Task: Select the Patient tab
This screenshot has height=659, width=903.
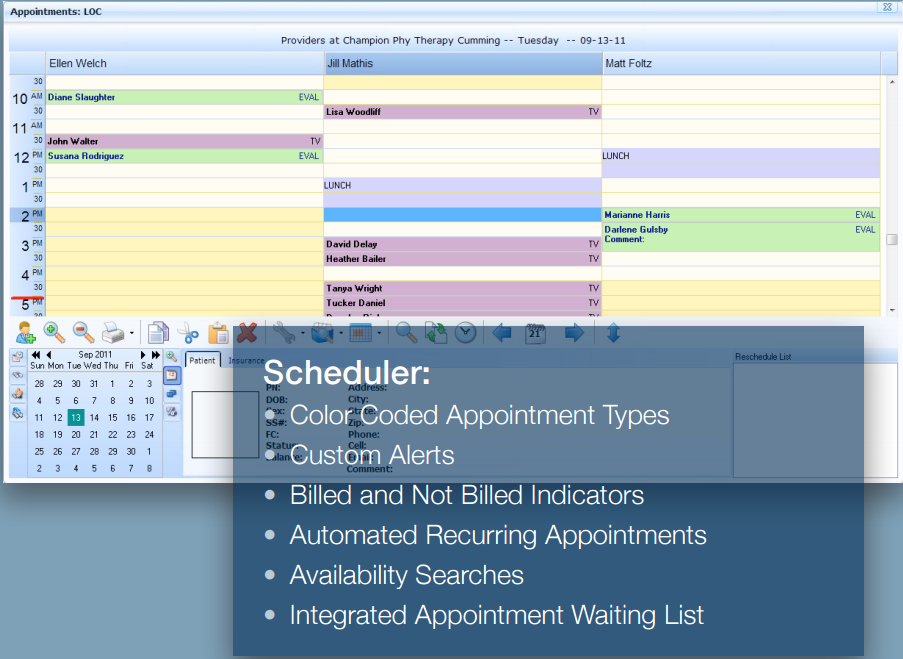Action: (202, 361)
